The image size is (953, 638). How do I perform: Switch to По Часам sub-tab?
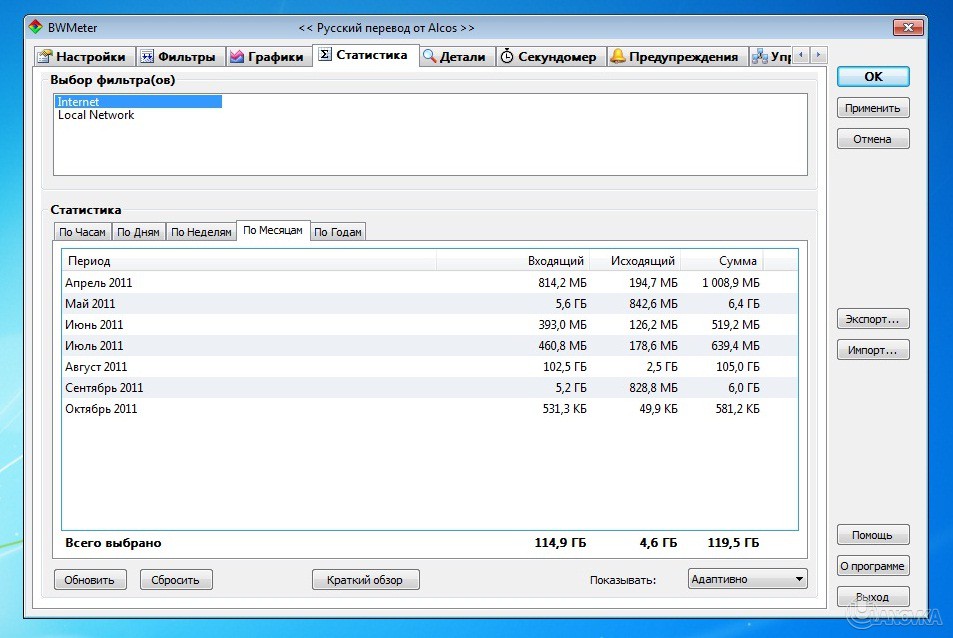82,232
